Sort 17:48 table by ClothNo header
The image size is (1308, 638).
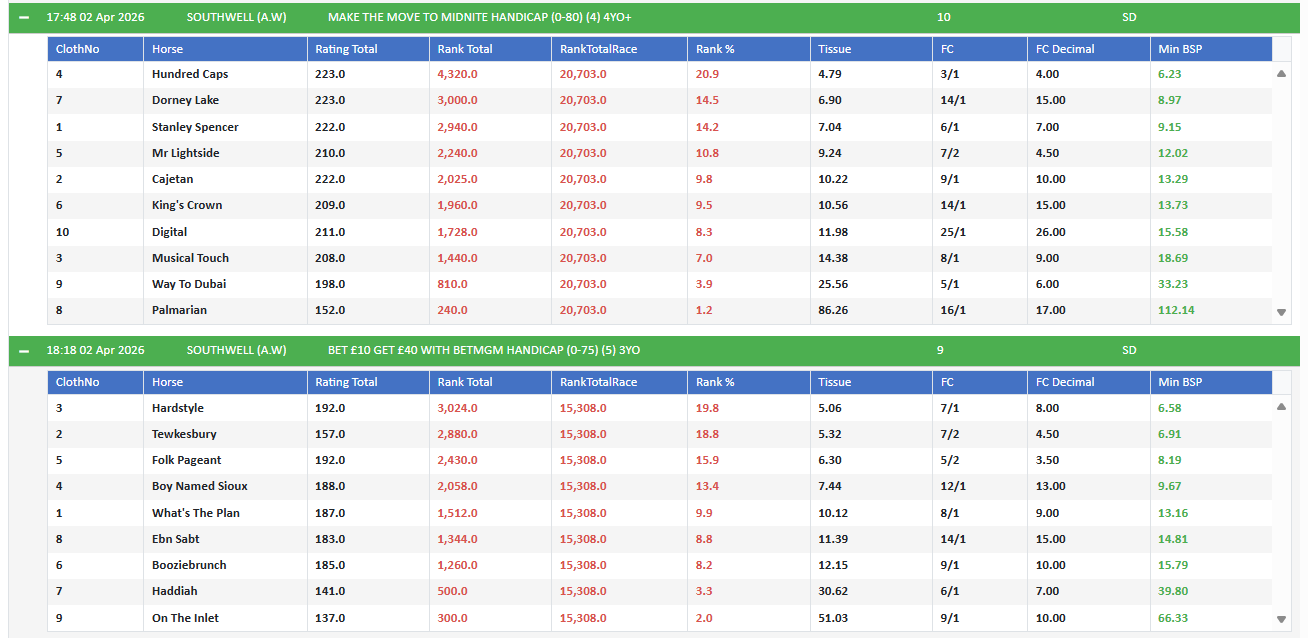[x=78, y=49]
